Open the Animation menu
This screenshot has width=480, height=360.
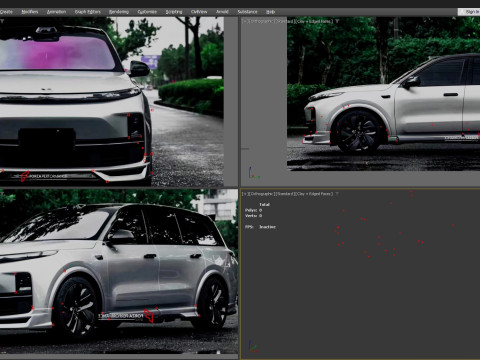click(x=56, y=12)
